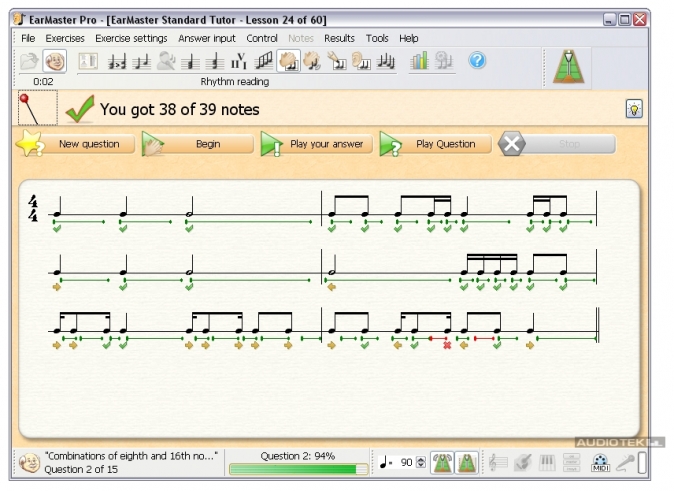
Task: Open the guitar input icon
Action: pyautogui.click(x=523, y=463)
